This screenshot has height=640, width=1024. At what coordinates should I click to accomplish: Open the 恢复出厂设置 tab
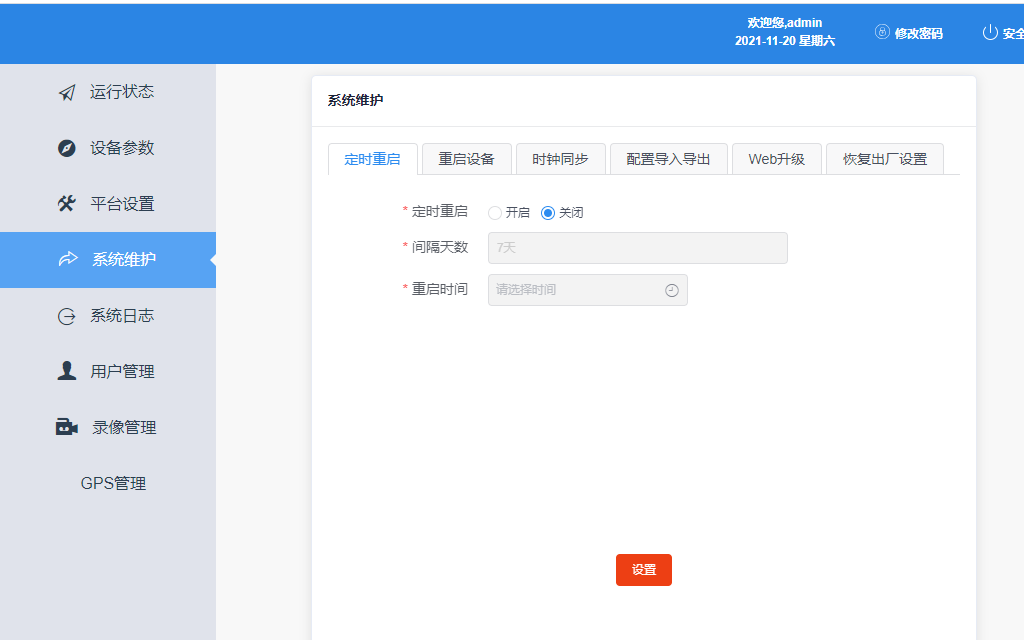[x=884, y=158]
